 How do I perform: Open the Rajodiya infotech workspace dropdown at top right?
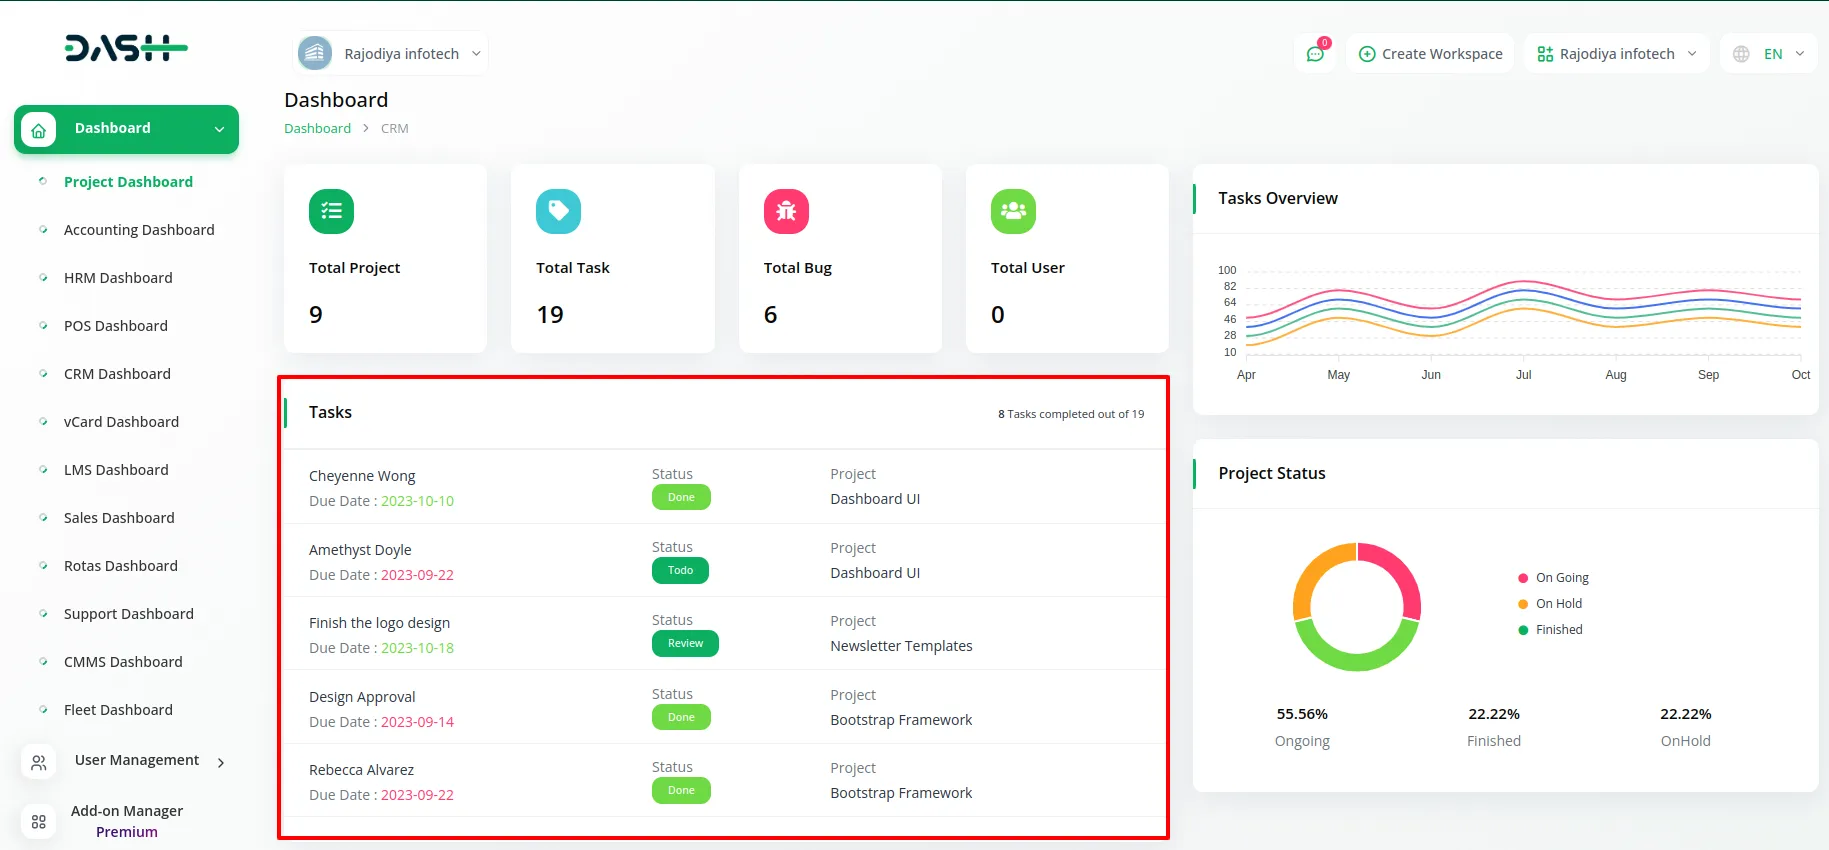click(x=1616, y=54)
